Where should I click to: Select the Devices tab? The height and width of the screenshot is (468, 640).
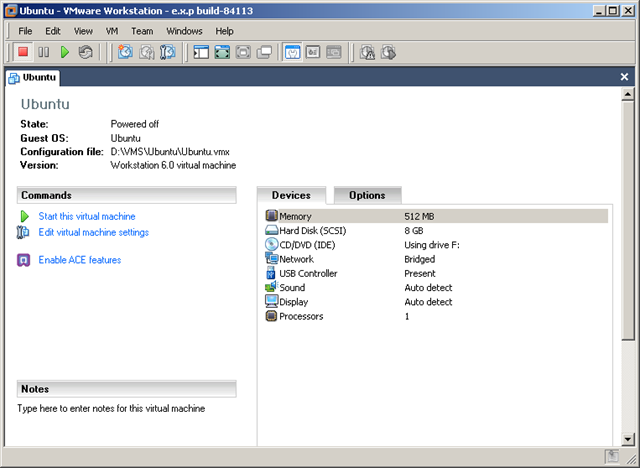[x=291, y=195]
